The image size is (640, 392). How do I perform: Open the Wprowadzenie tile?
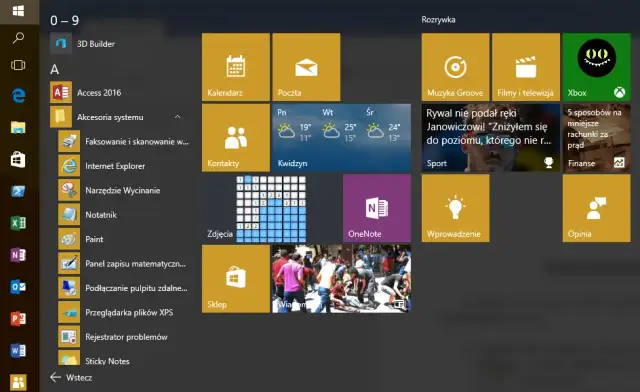click(x=456, y=208)
